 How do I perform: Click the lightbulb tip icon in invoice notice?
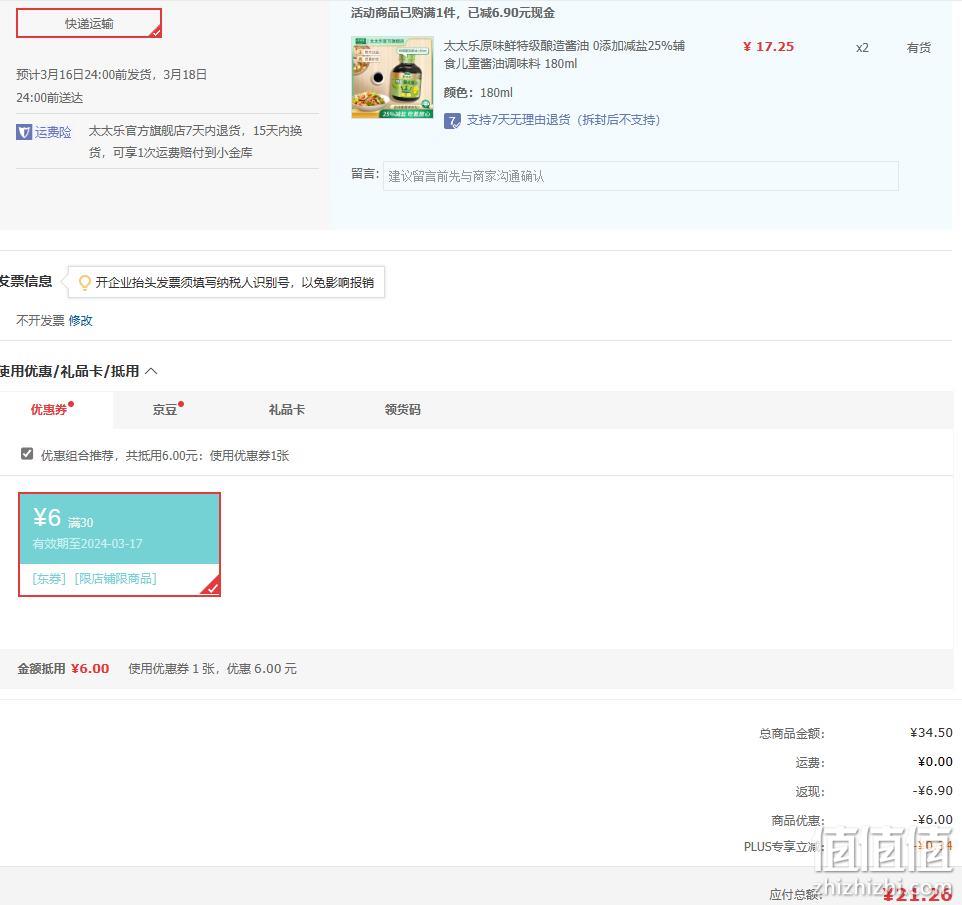(85, 282)
